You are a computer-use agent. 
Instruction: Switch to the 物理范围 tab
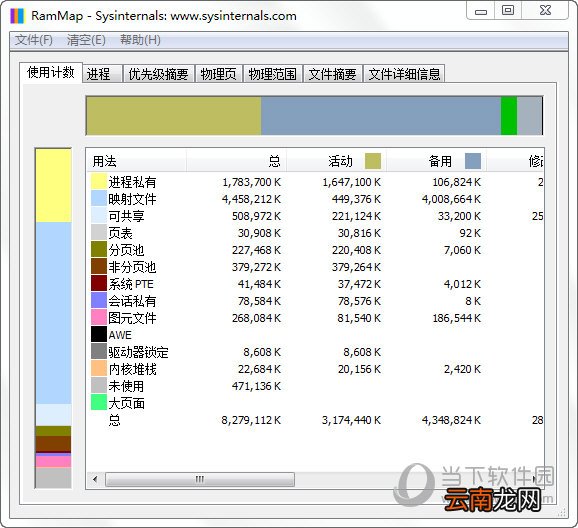(273, 74)
